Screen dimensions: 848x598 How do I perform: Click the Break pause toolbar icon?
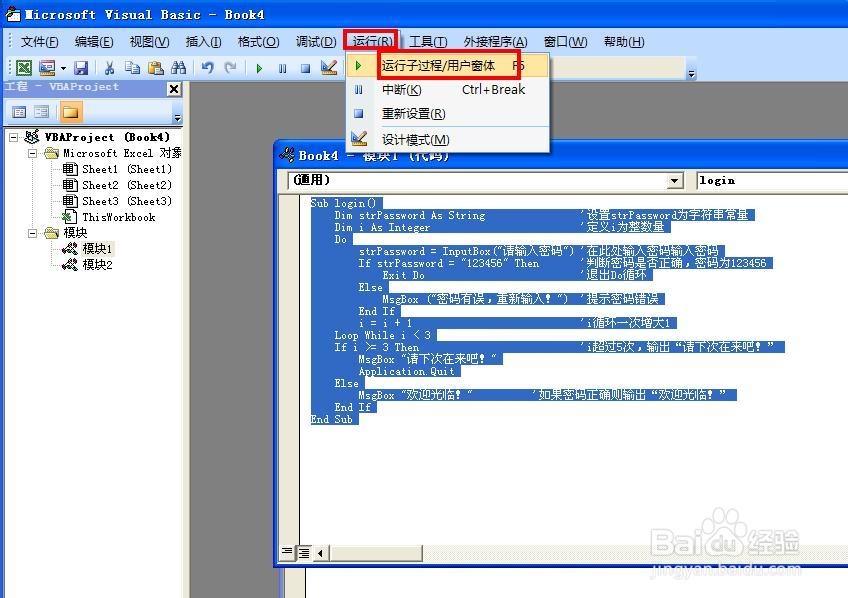click(x=282, y=68)
